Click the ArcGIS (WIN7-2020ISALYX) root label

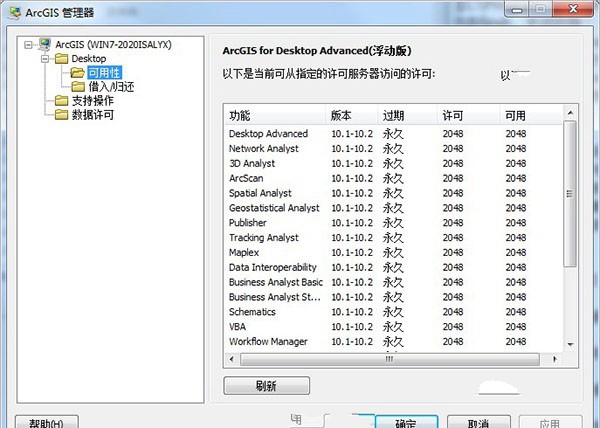113,45
